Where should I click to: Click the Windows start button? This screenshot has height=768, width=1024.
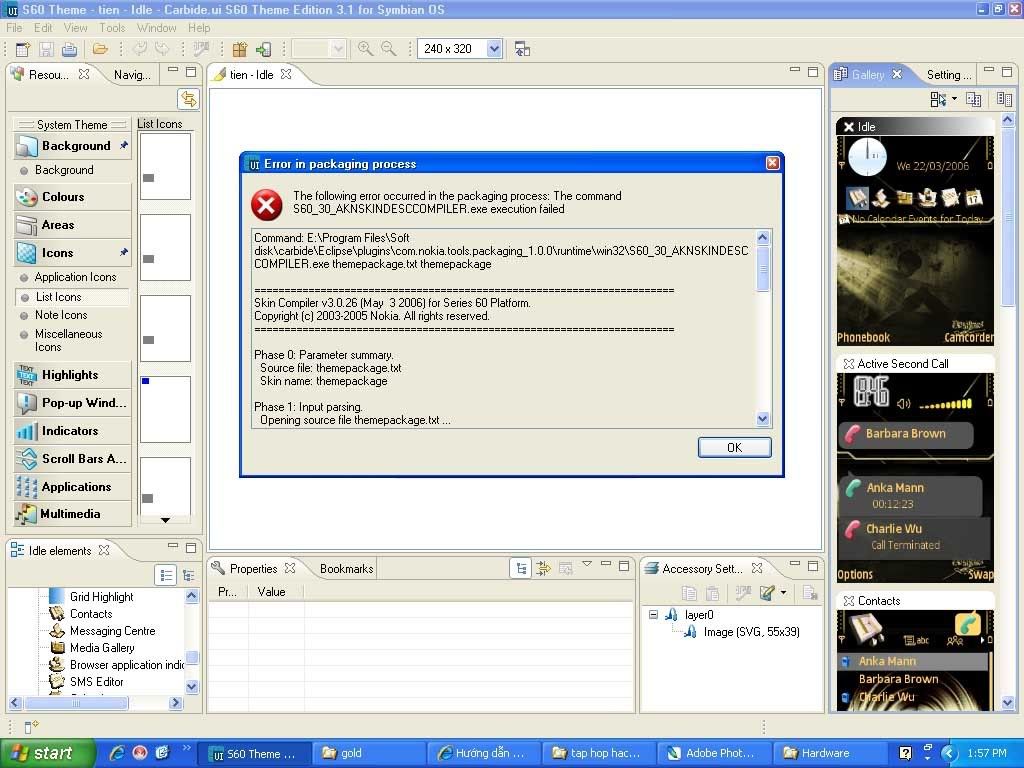point(48,753)
